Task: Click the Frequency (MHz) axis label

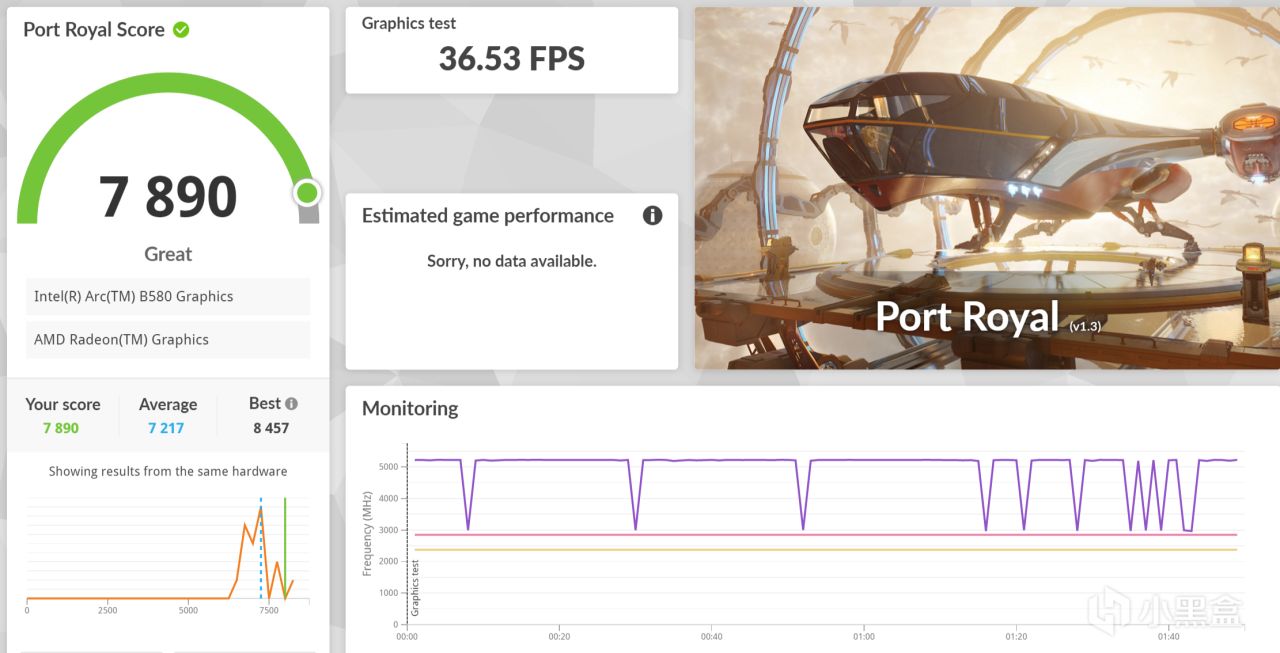Action: [x=368, y=533]
